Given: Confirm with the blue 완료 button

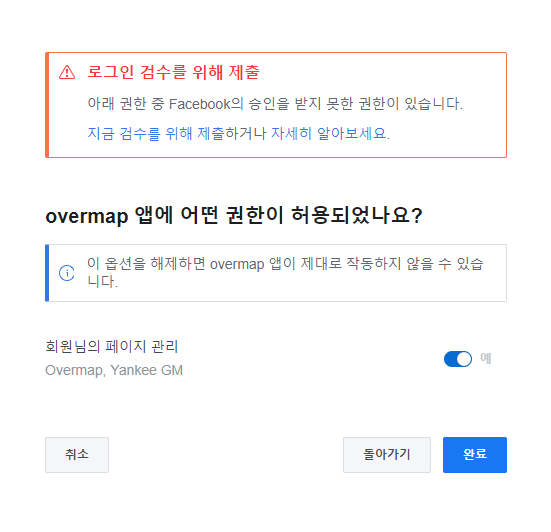Looking at the screenshot, I should coord(475,455).
